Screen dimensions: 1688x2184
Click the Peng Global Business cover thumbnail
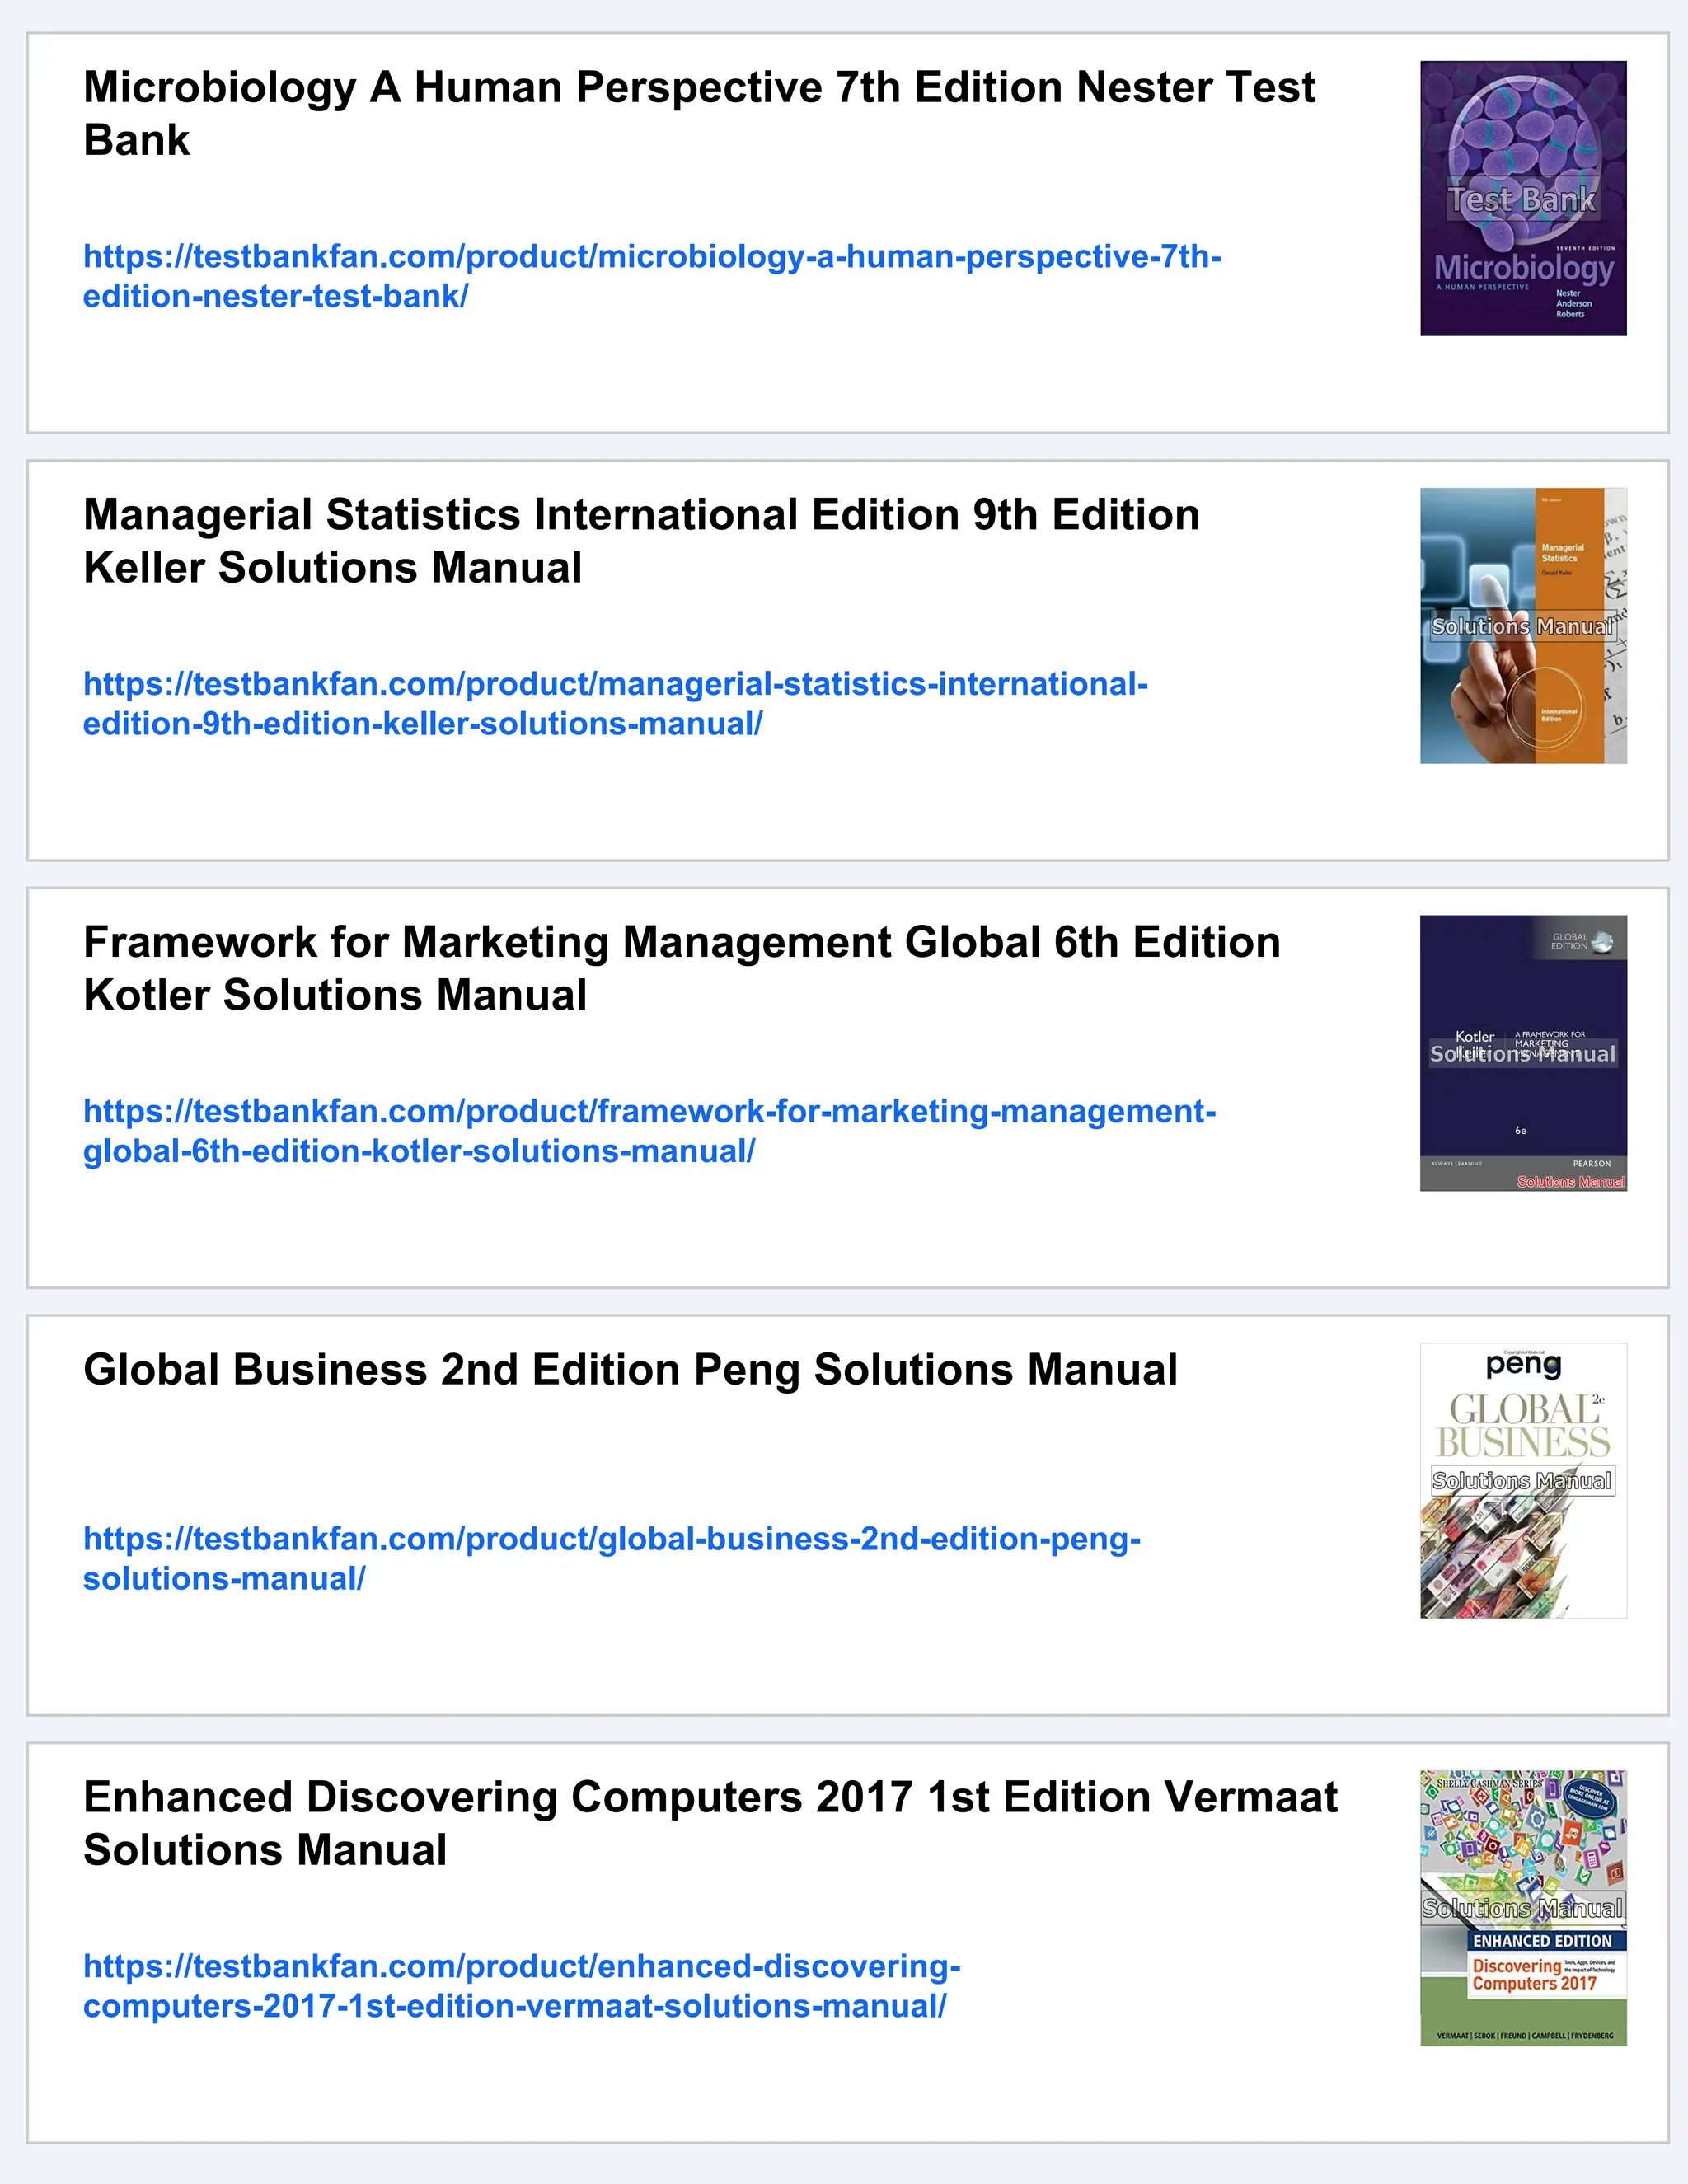[x=1523, y=1481]
